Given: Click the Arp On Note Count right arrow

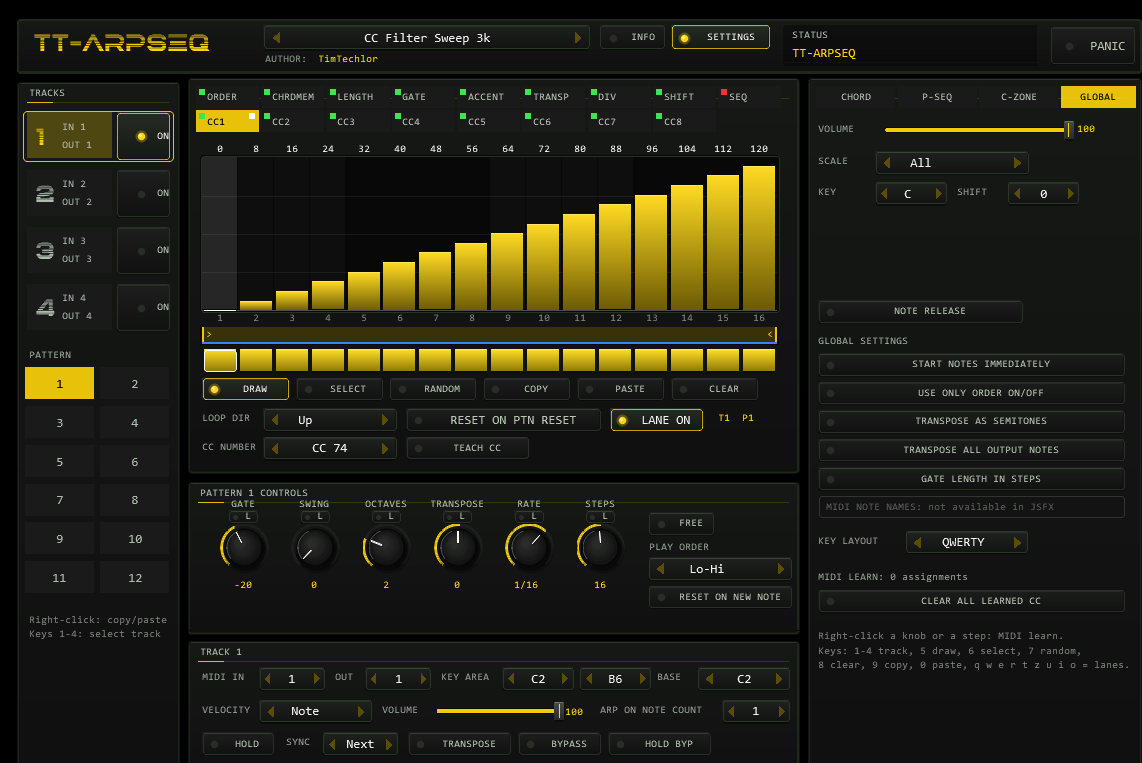Looking at the screenshot, I should pos(781,711).
